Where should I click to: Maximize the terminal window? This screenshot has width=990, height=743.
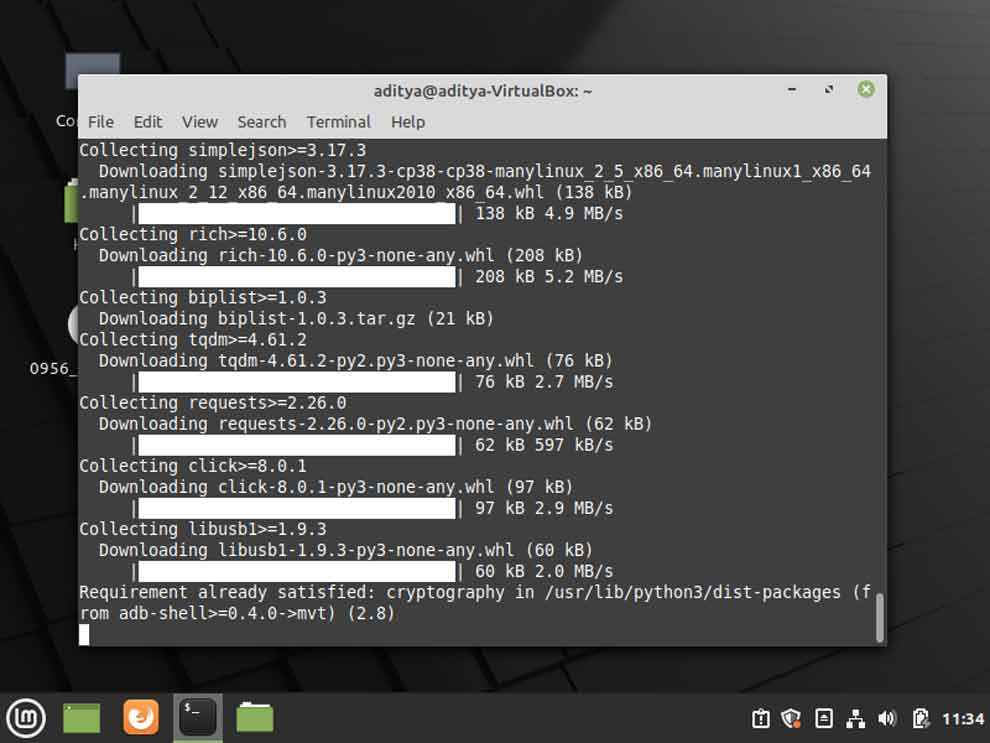coord(829,90)
